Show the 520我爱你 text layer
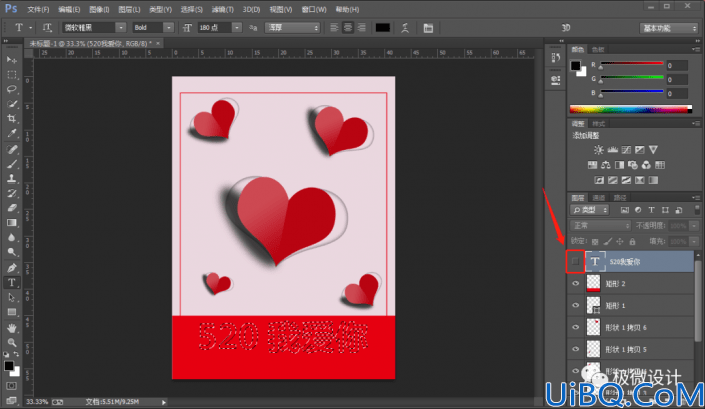Image resolution: width=705 pixels, height=409 pixels. (575, 262)
